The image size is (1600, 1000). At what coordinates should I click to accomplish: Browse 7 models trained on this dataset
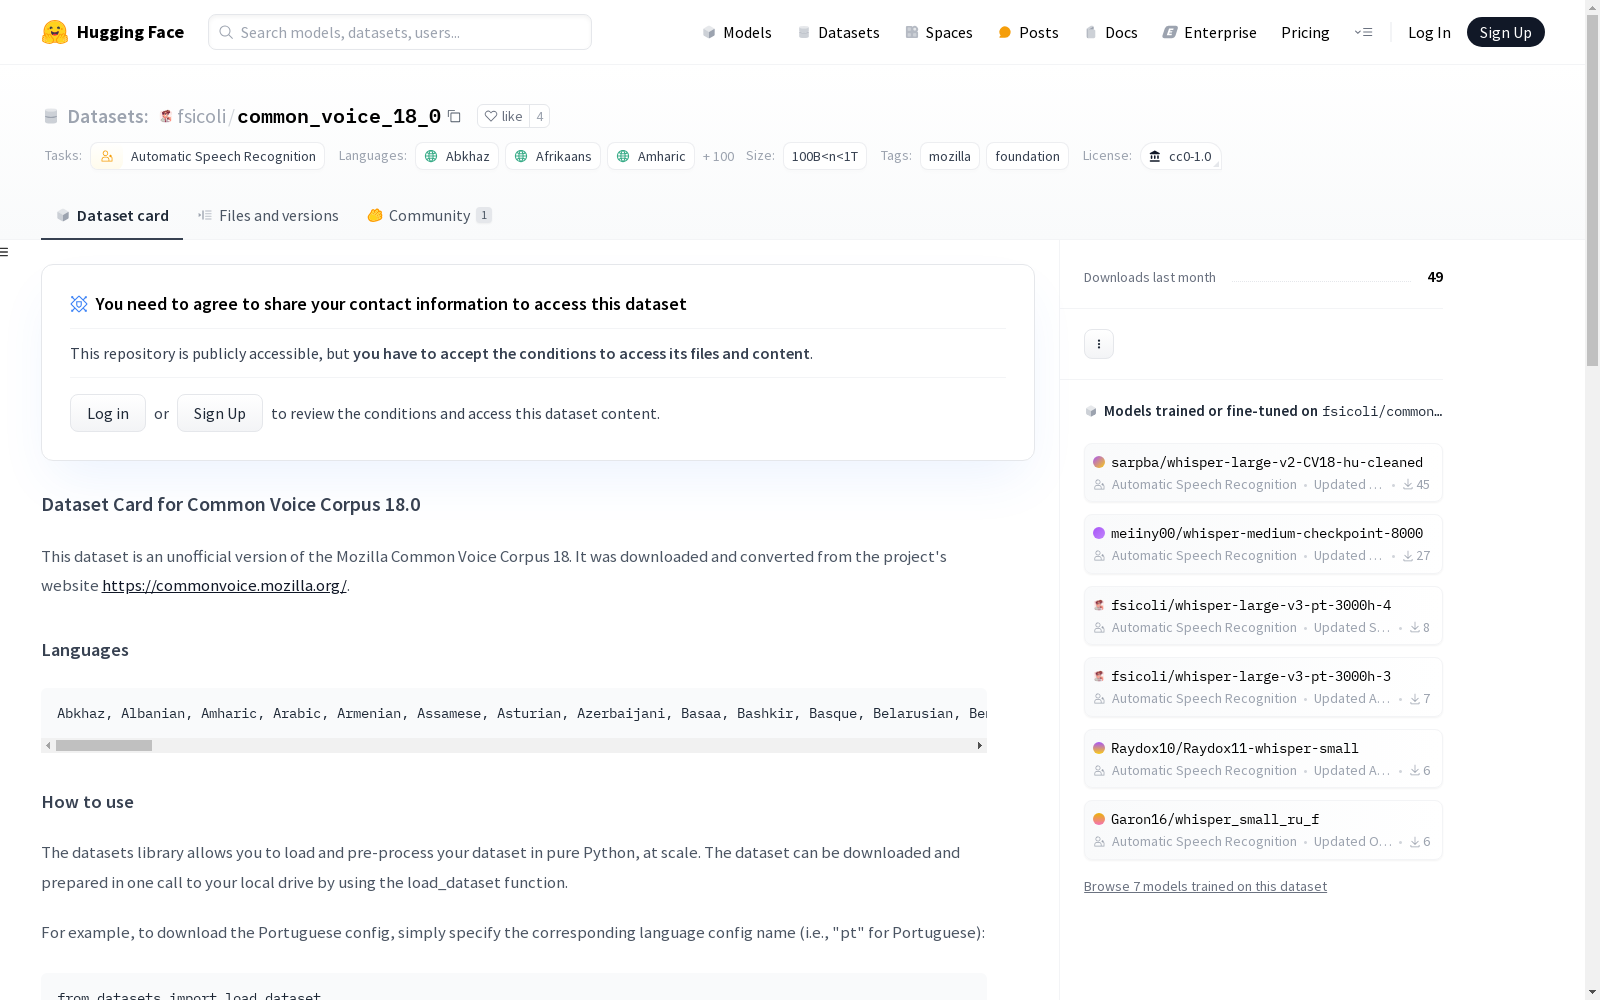pos(1205,886)
